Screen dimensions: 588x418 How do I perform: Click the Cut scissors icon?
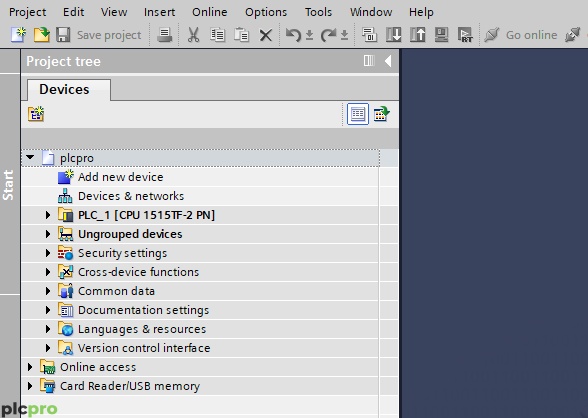[194, 35]
